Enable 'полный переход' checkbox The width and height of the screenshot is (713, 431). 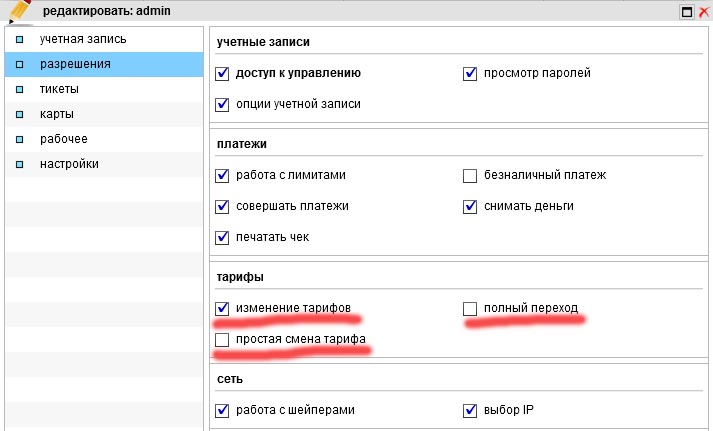click(x=470, y=308)
